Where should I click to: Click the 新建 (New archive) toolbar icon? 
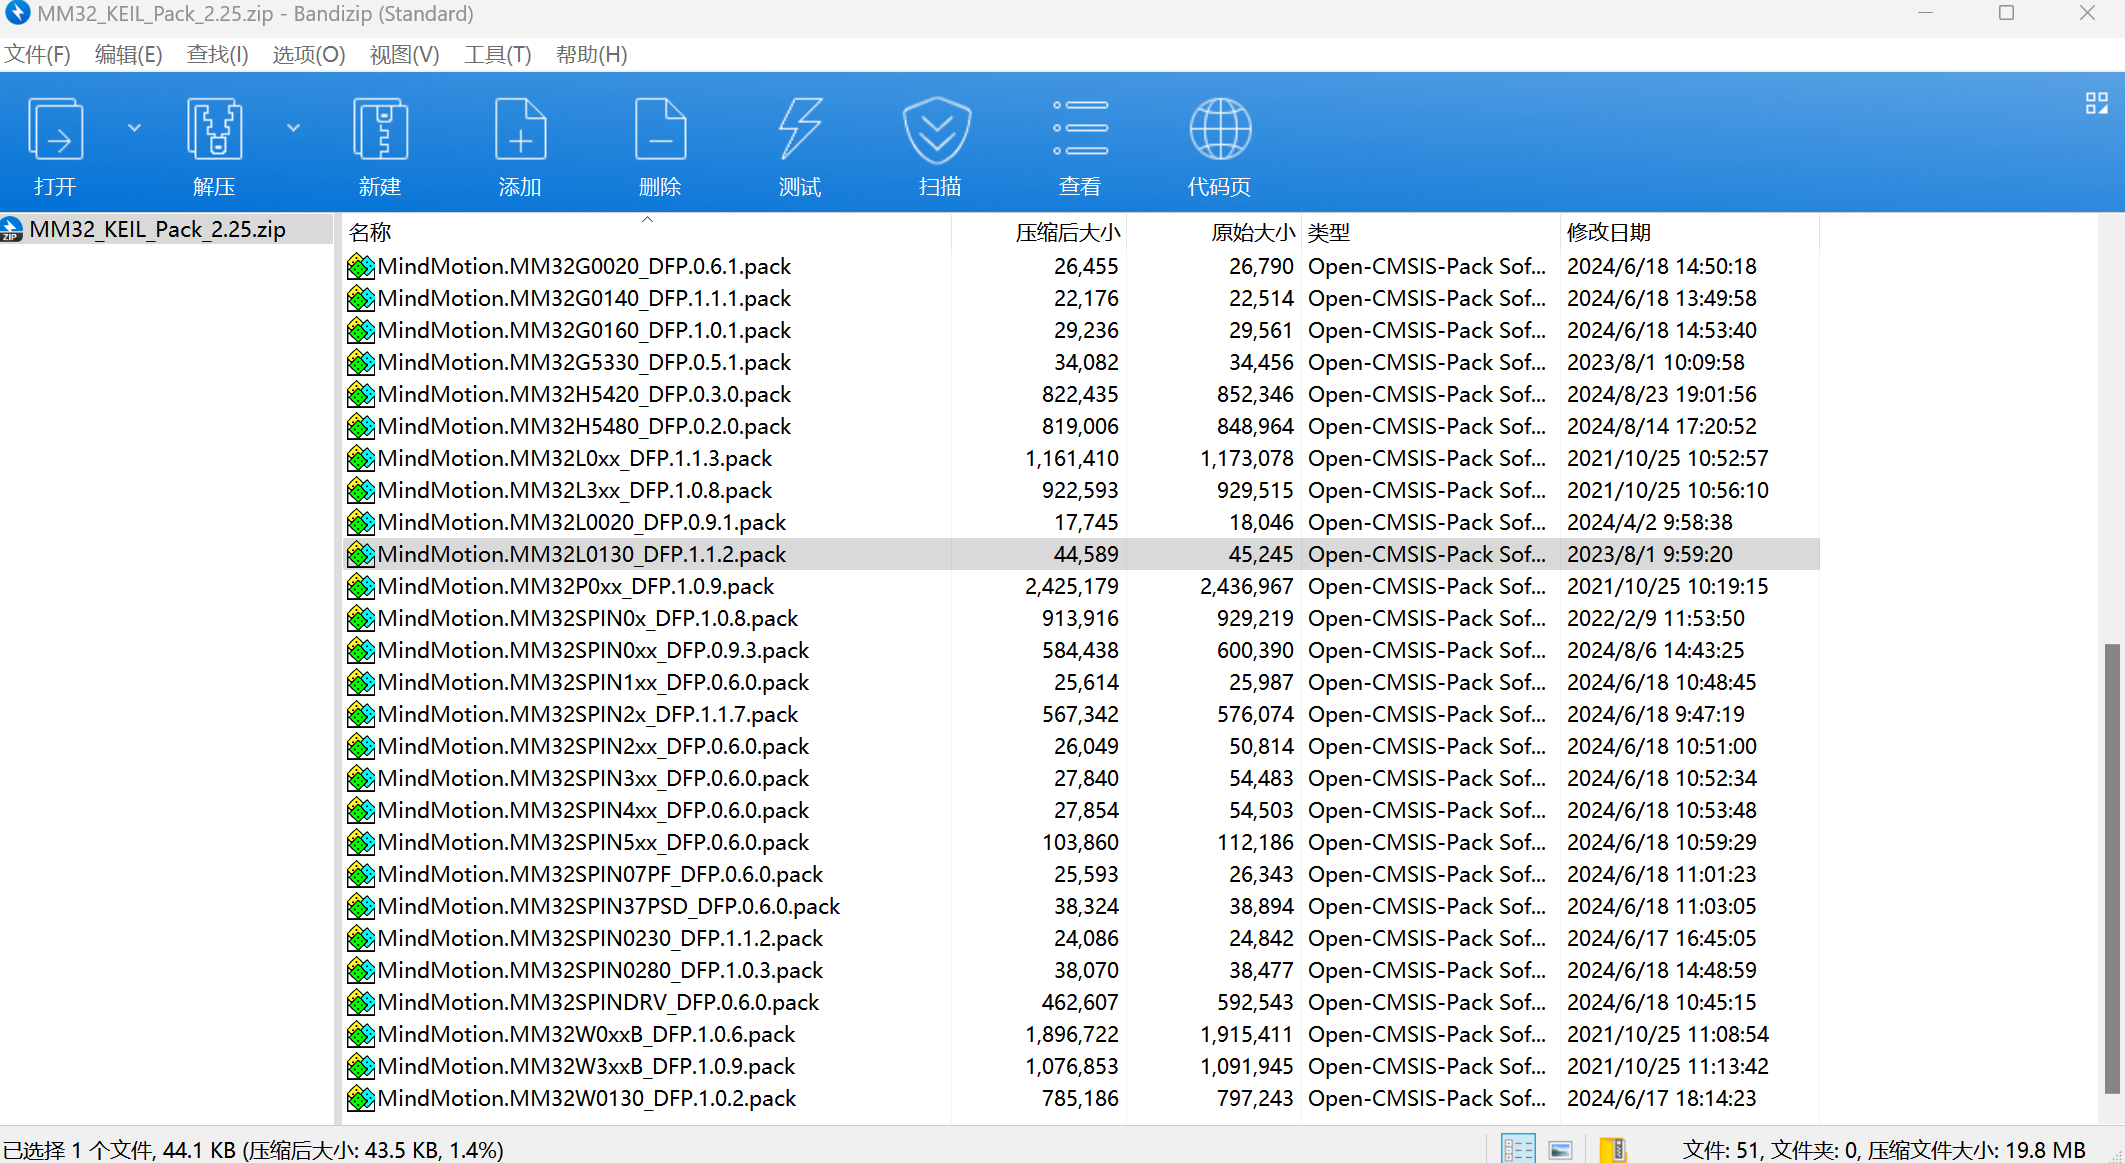(380, 130)
